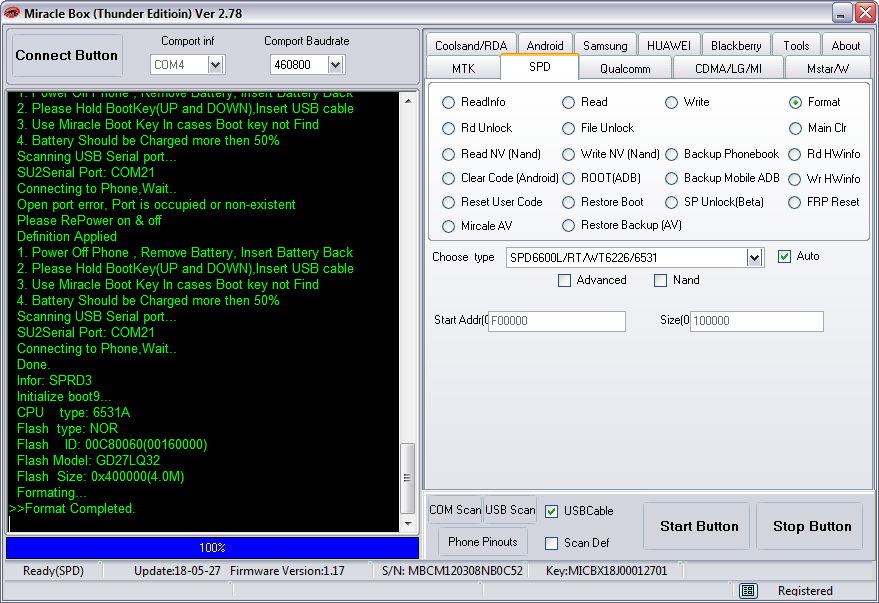Close the Miracle Box window
The width and height of the screenshot is (879, 603).
click(x=866, y=13)
